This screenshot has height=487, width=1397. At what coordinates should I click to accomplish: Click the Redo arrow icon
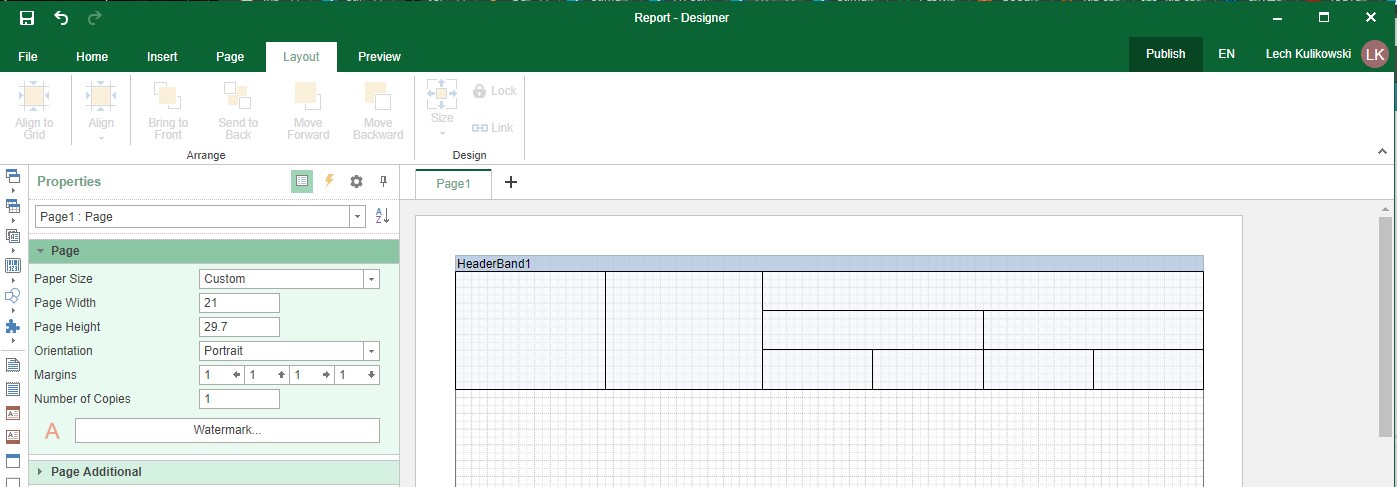point(95,18)
